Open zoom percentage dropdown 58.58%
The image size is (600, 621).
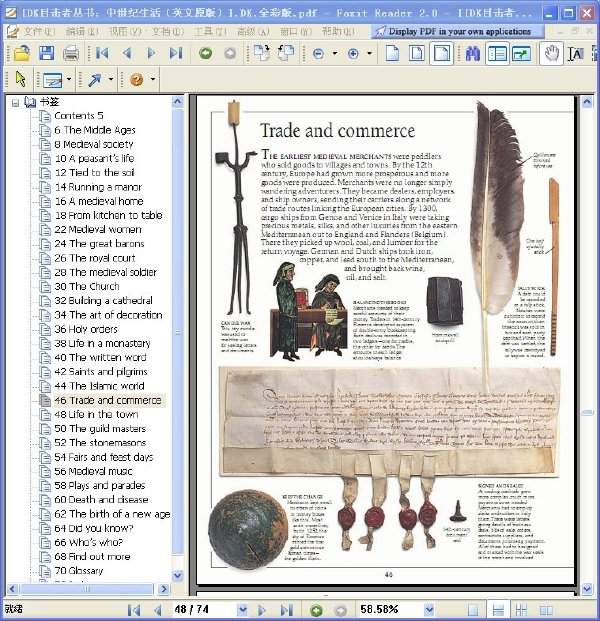(429, 610)
